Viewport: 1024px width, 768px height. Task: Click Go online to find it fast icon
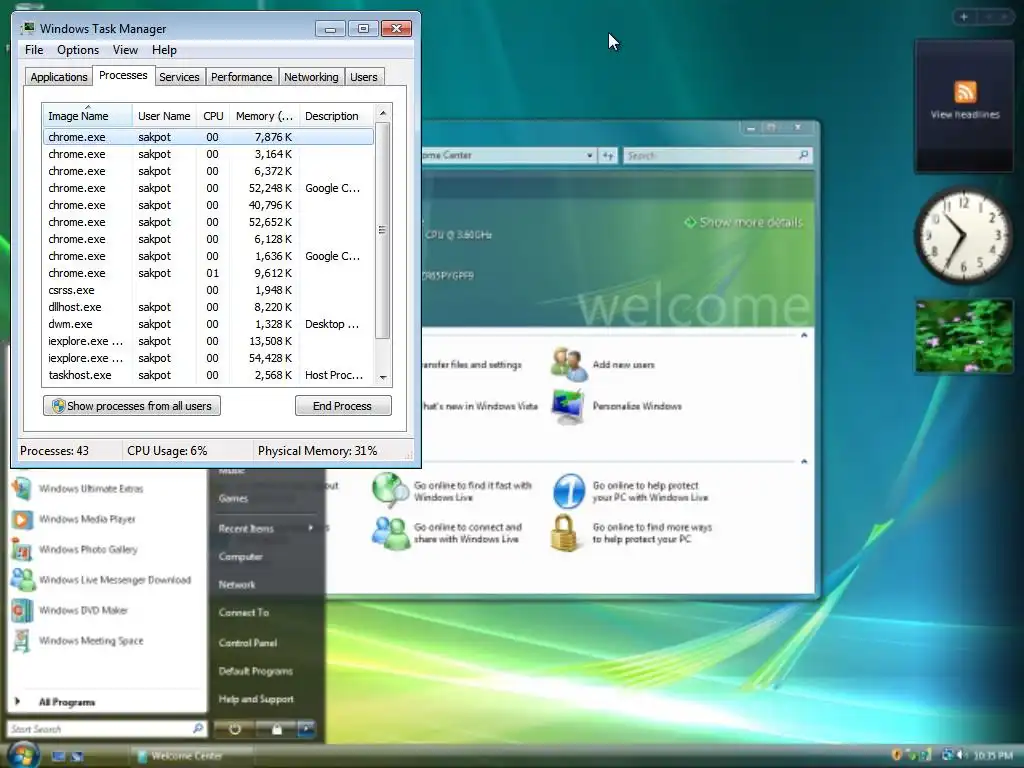tap(390, 491)
